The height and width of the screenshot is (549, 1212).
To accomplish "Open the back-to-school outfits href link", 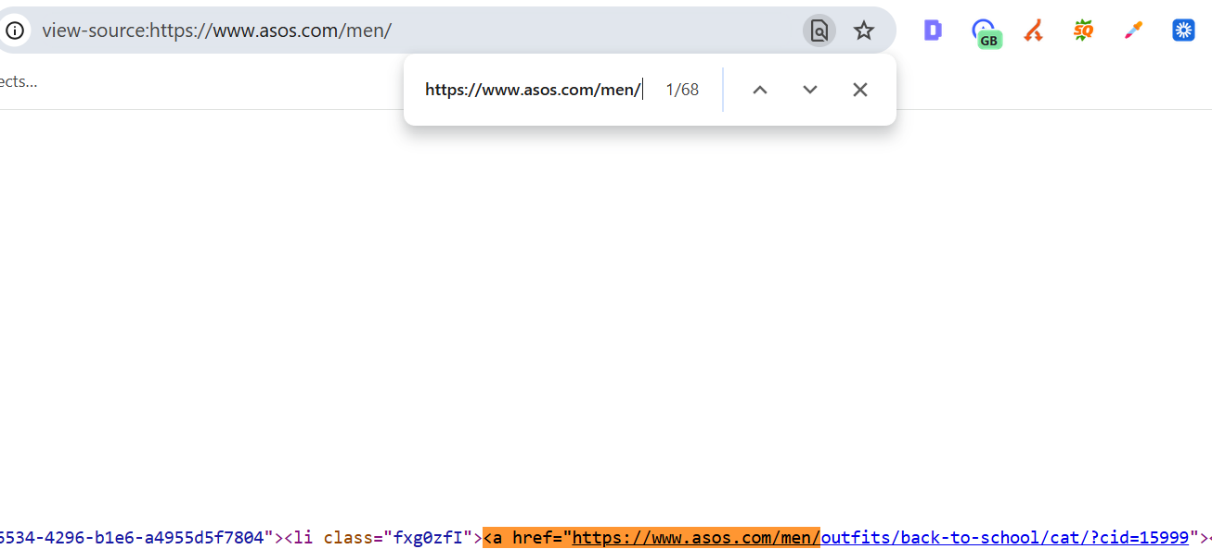I will tap(880, 538).
